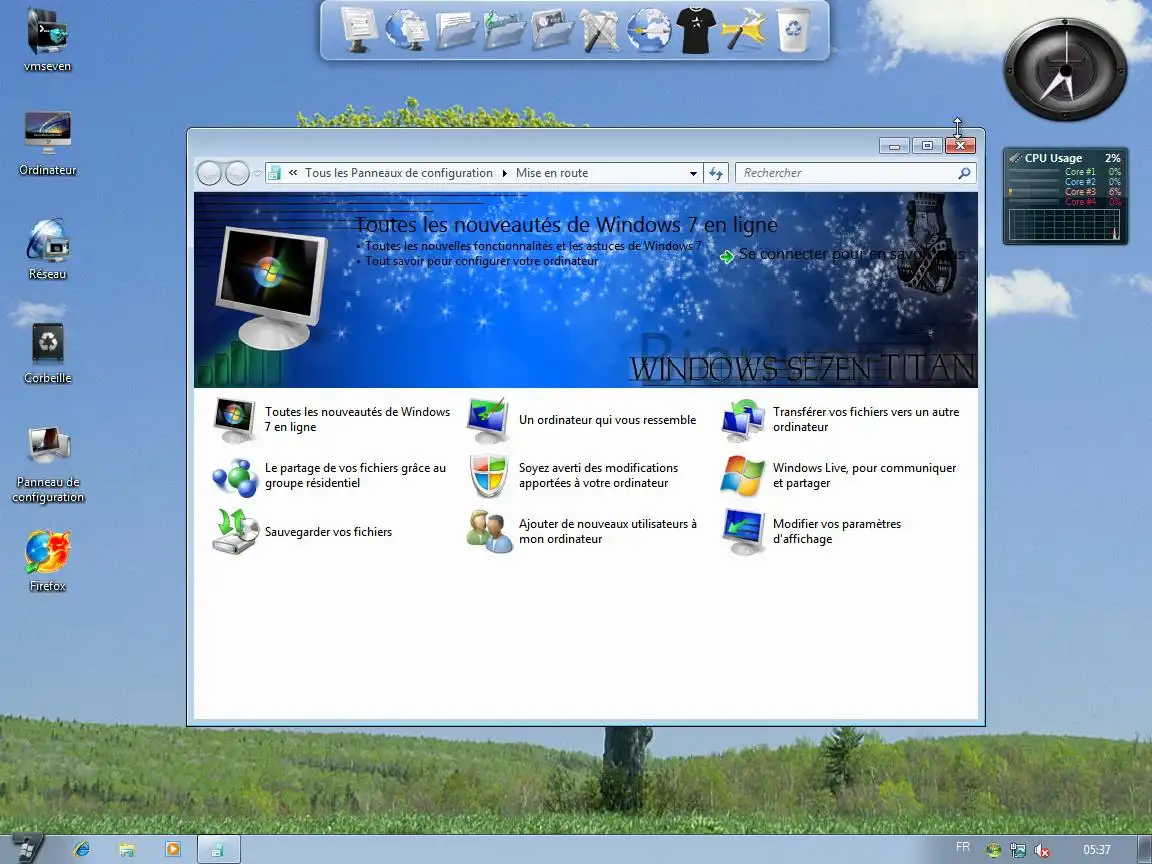Select the Panneau de configuration desktop icon
1152x864 pixels.
click(x=48, y=464)
